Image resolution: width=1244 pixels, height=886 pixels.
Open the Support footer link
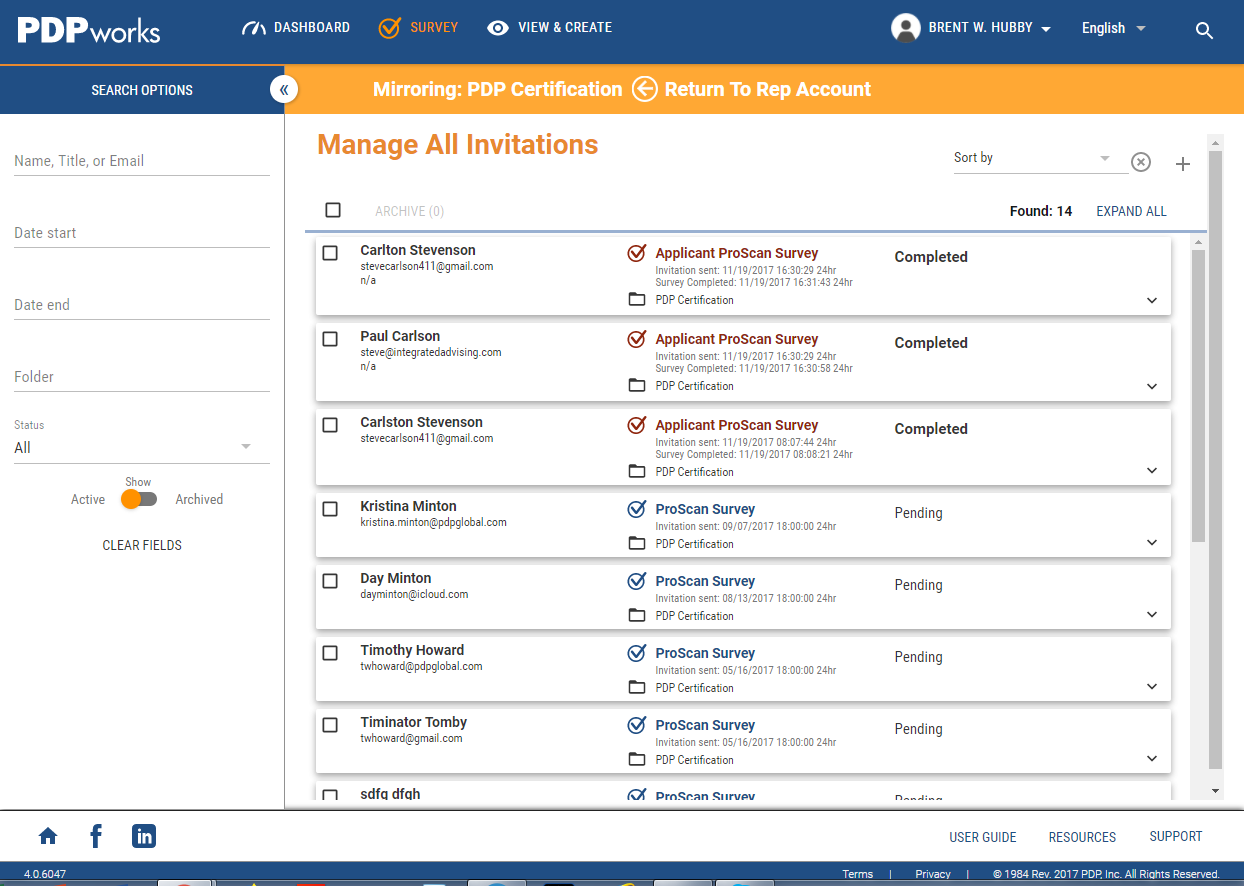click(1176, 836)
